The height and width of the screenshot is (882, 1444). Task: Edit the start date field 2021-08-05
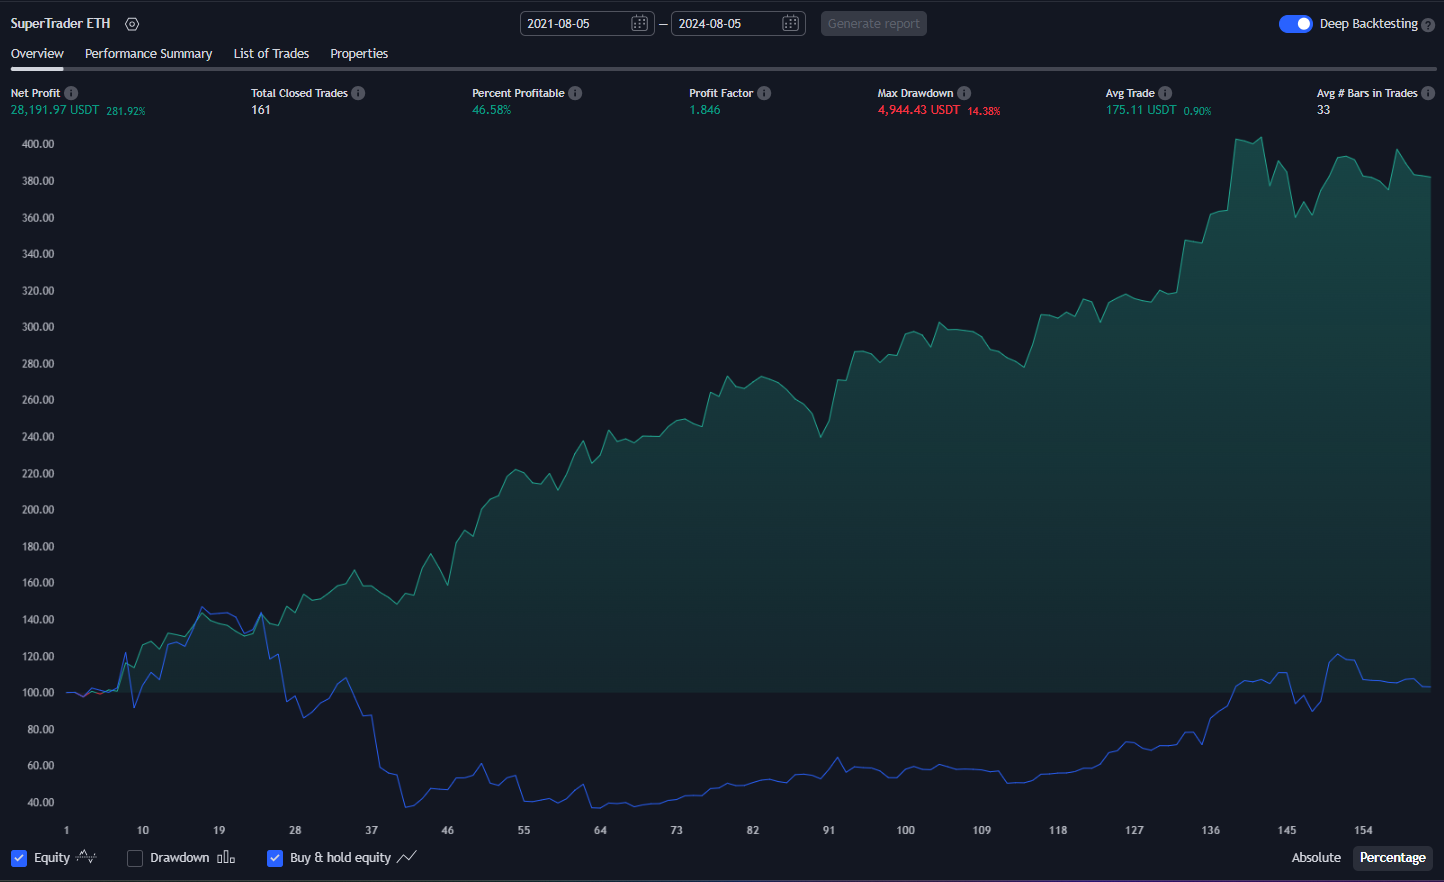[x=587, y=23]
